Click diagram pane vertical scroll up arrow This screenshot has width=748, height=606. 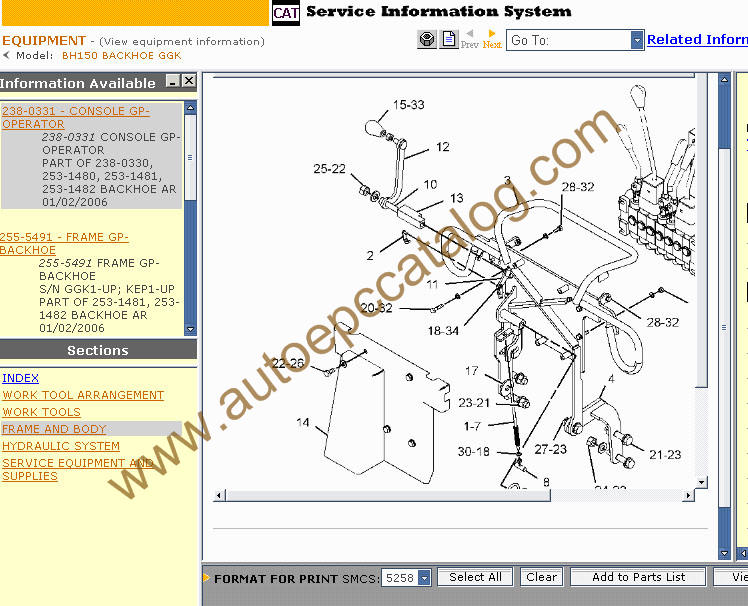pyautogui.click(x=724, y=80)
